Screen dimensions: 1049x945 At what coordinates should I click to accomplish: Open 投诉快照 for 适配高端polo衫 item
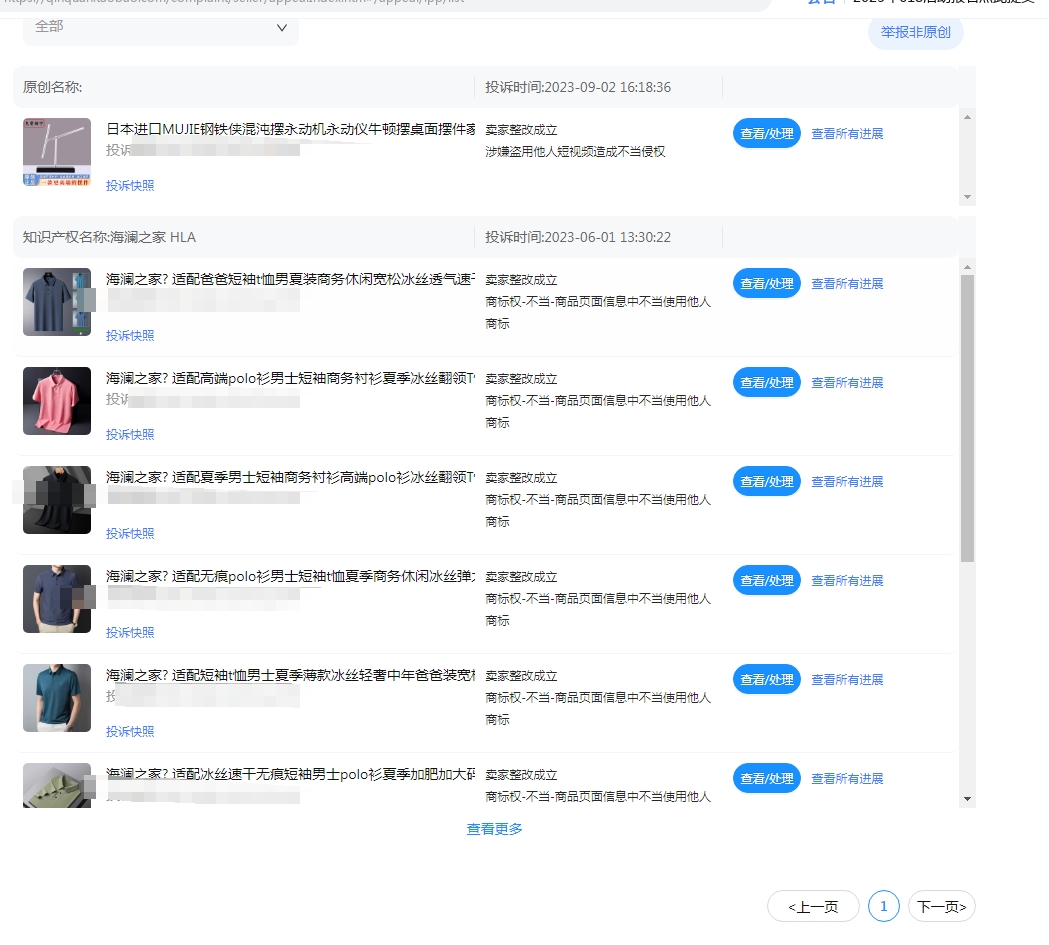click(130, 434)
